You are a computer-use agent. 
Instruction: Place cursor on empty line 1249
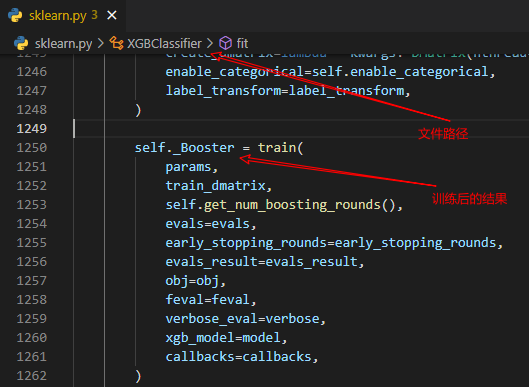[300, 129]
